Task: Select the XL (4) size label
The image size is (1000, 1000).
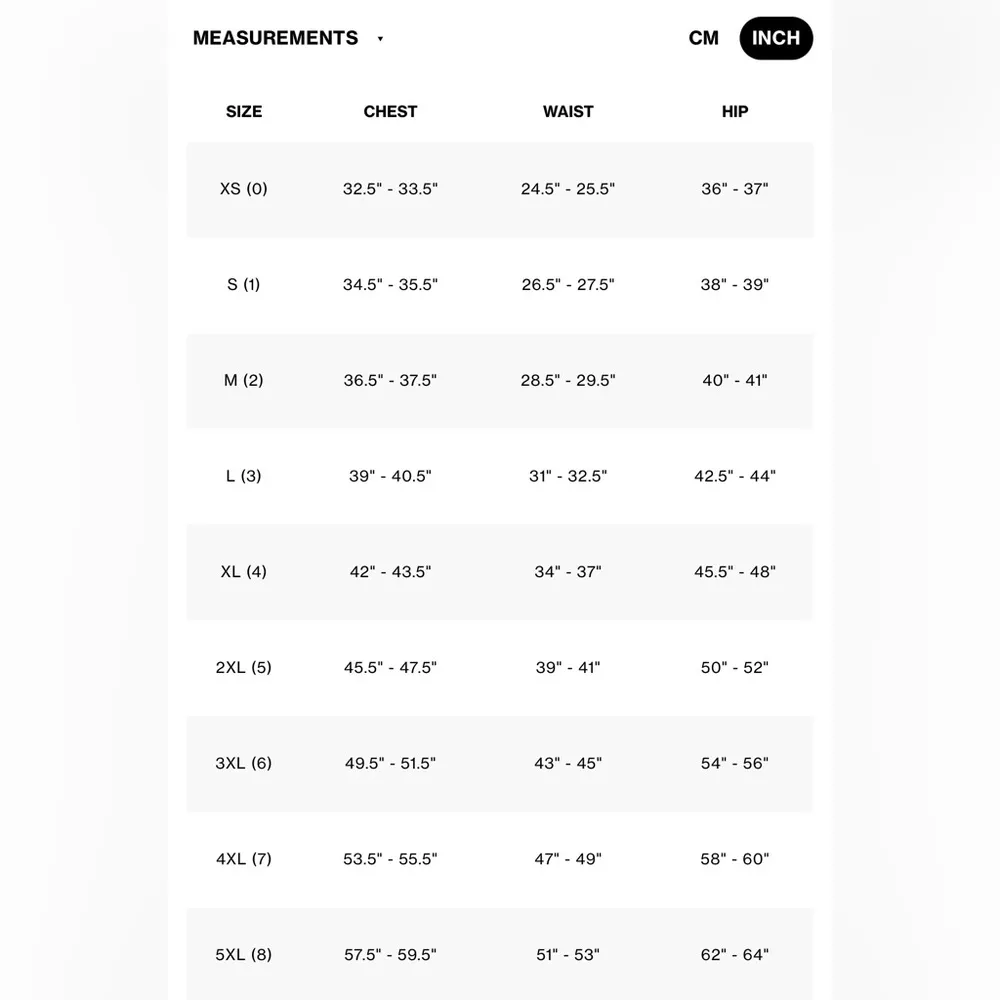Action: click(244, 572)
